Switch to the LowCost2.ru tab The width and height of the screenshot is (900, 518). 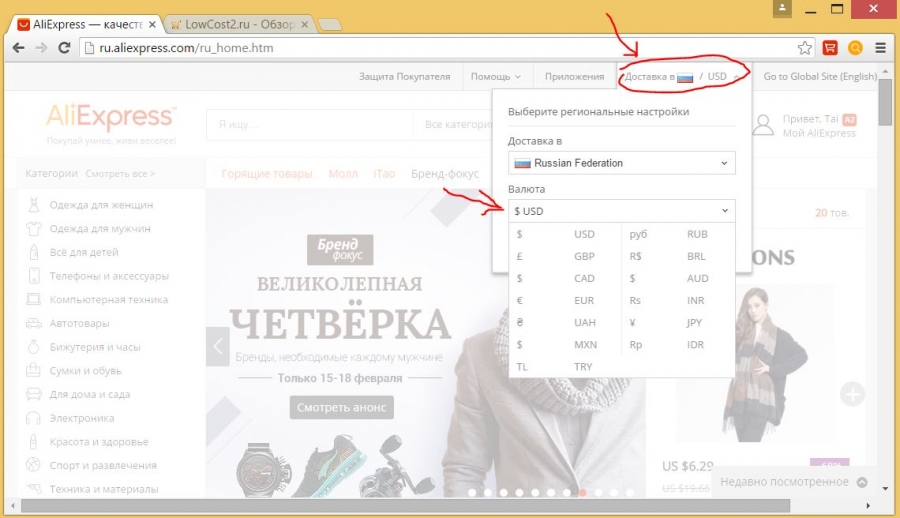pos(240,25)
